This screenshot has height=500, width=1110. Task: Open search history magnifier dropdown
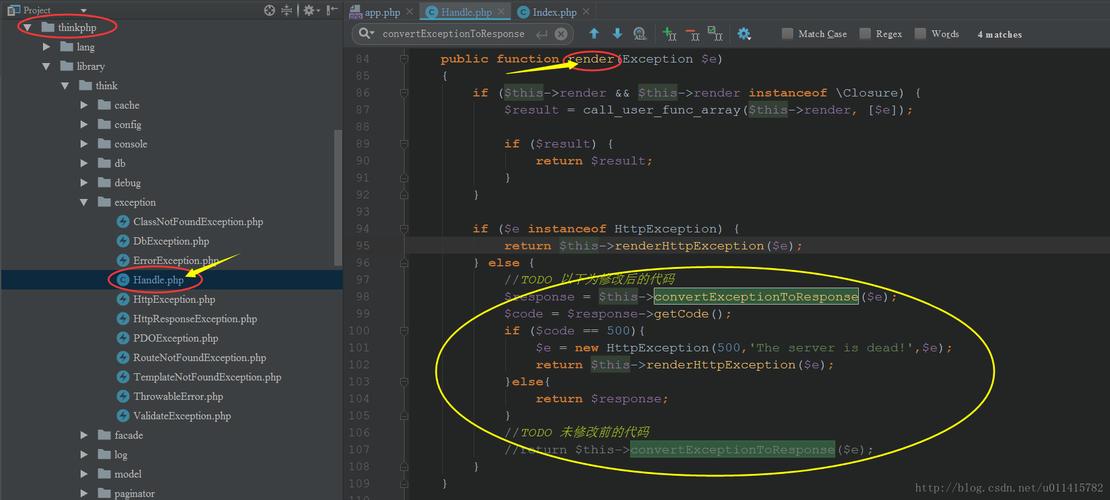[x=365, y=33]
